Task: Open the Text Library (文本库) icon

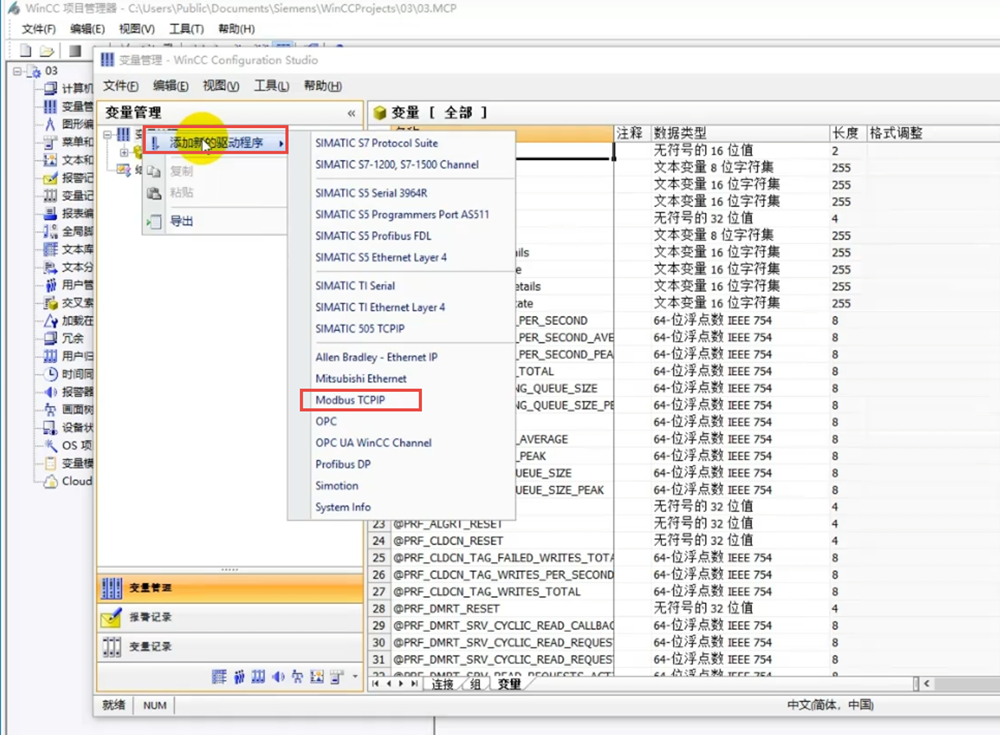Action: click(50, 249)
